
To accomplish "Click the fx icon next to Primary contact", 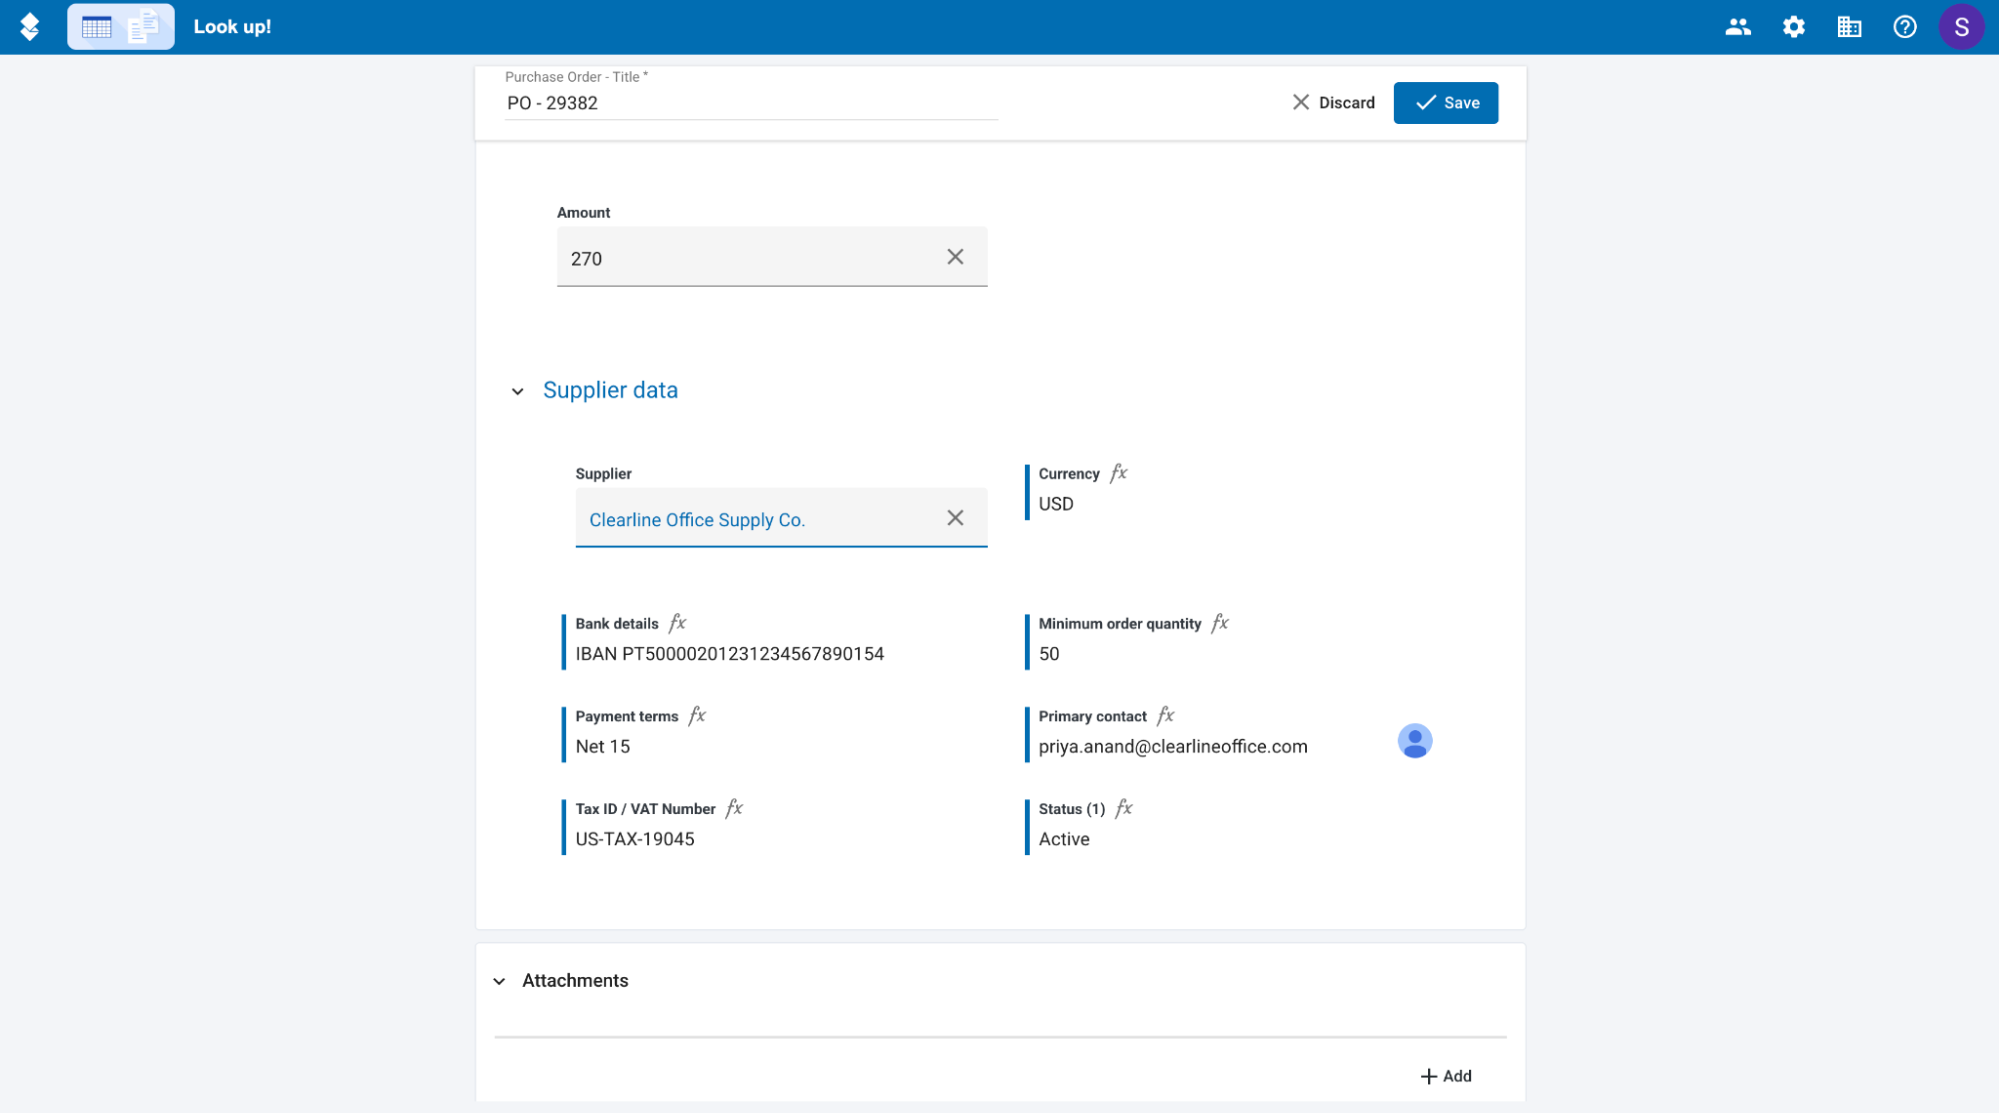I will (1166, 716).
